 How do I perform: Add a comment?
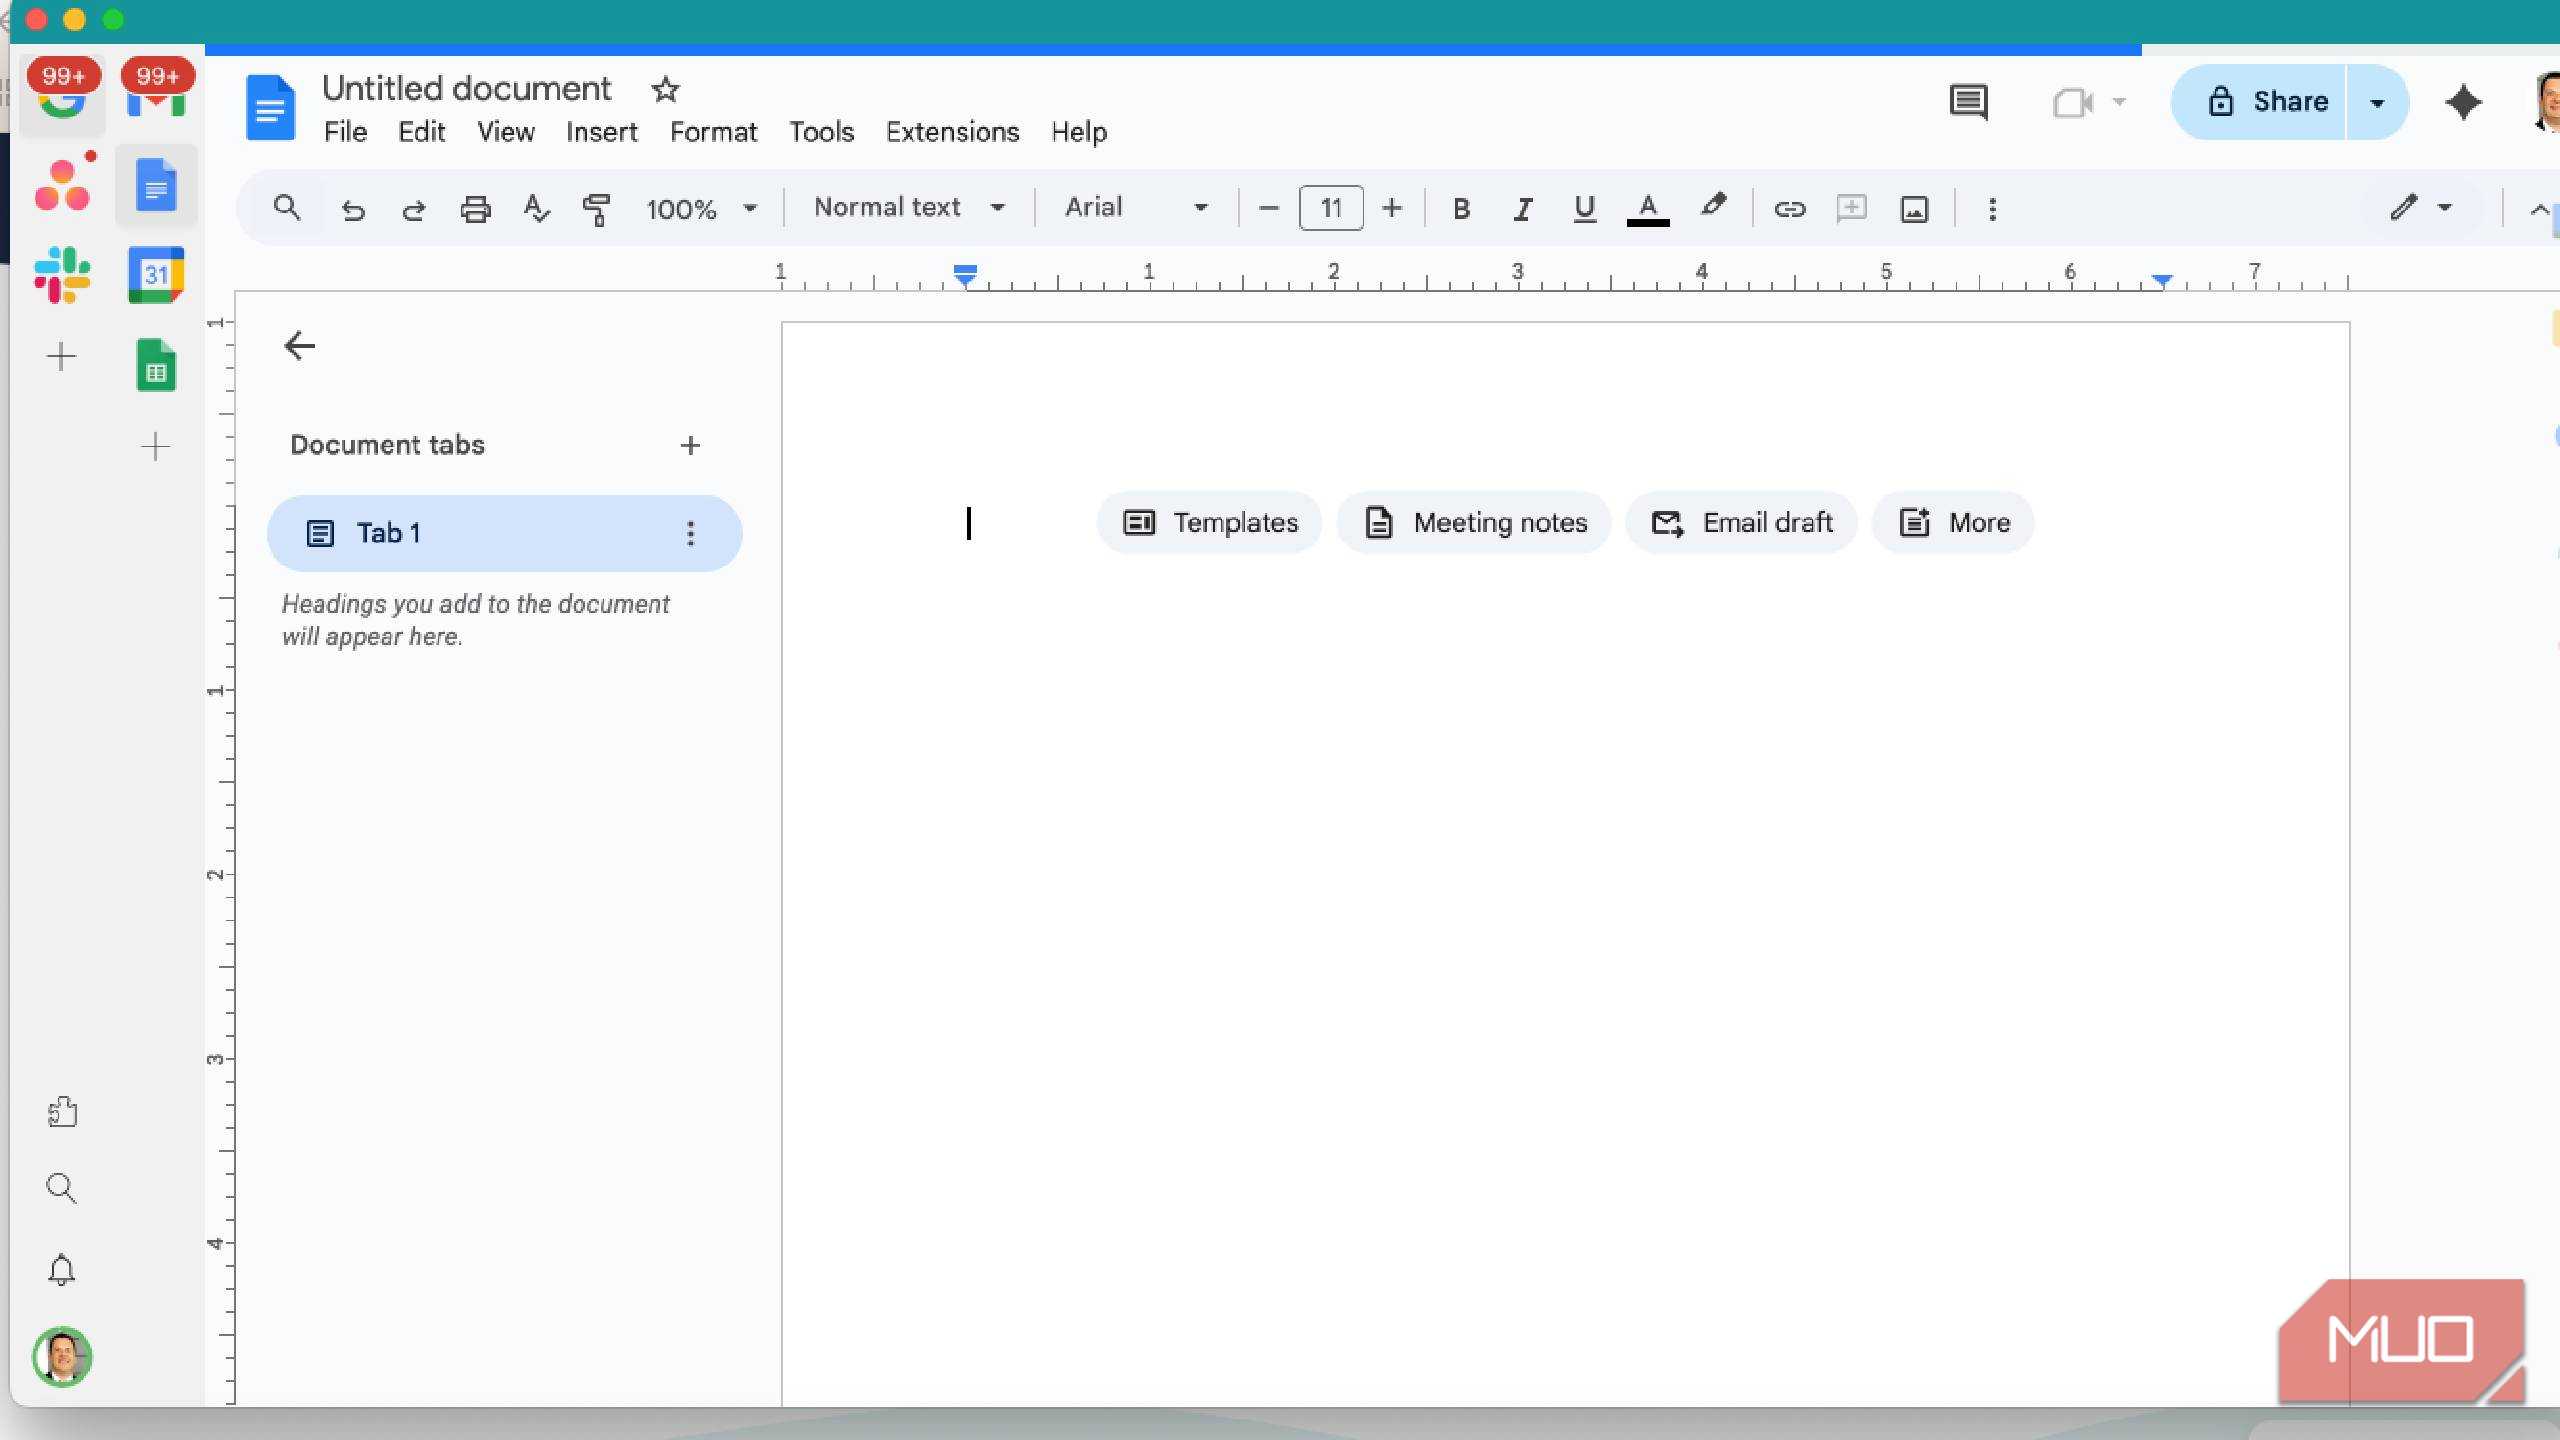[1851, 209]
